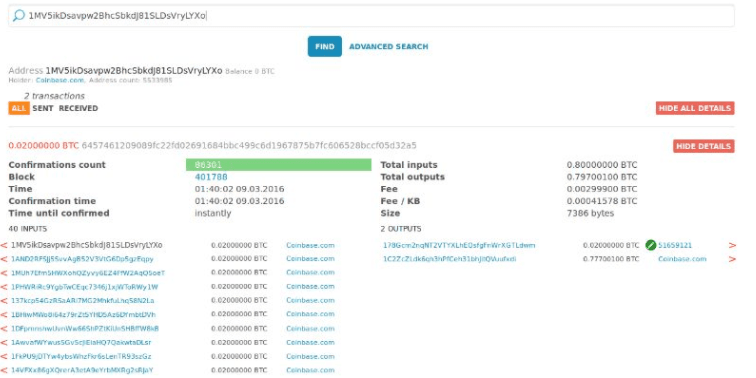This screenshot has height=378, width=756.
Task: Open input address 1DFpmnshwUvnWw66...
Action: click(x=85, y=329)
